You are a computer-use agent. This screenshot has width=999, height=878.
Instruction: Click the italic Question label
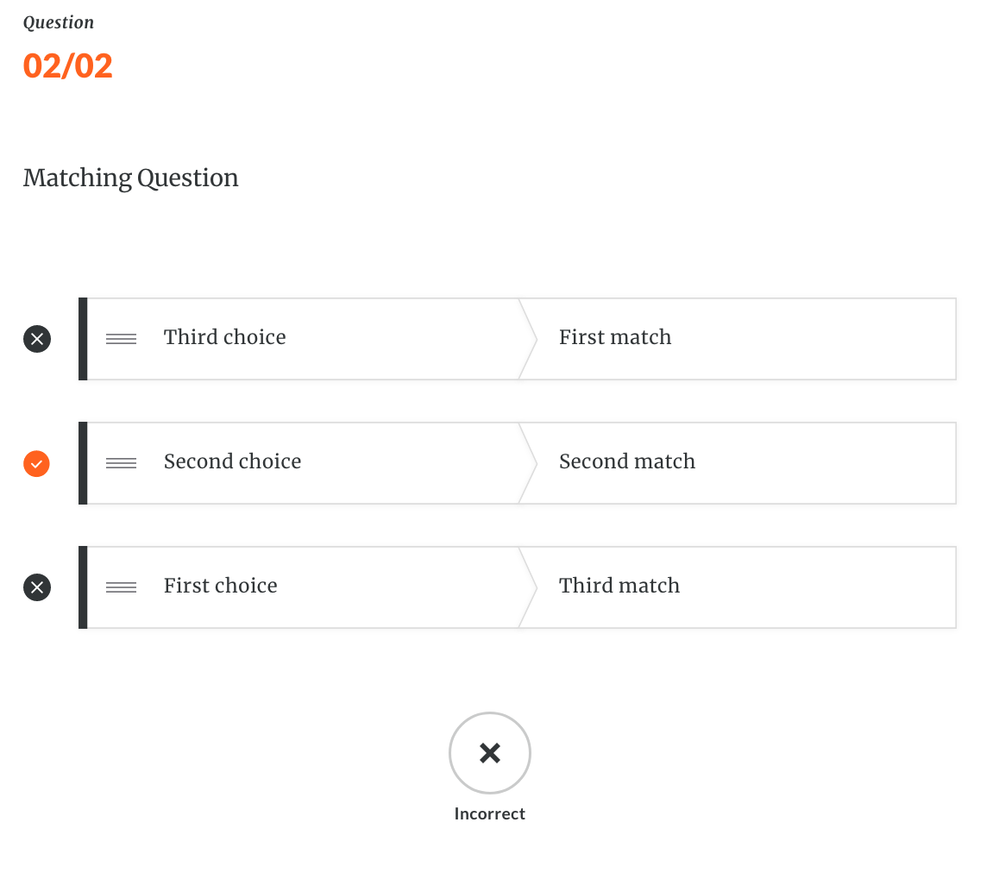58,22
